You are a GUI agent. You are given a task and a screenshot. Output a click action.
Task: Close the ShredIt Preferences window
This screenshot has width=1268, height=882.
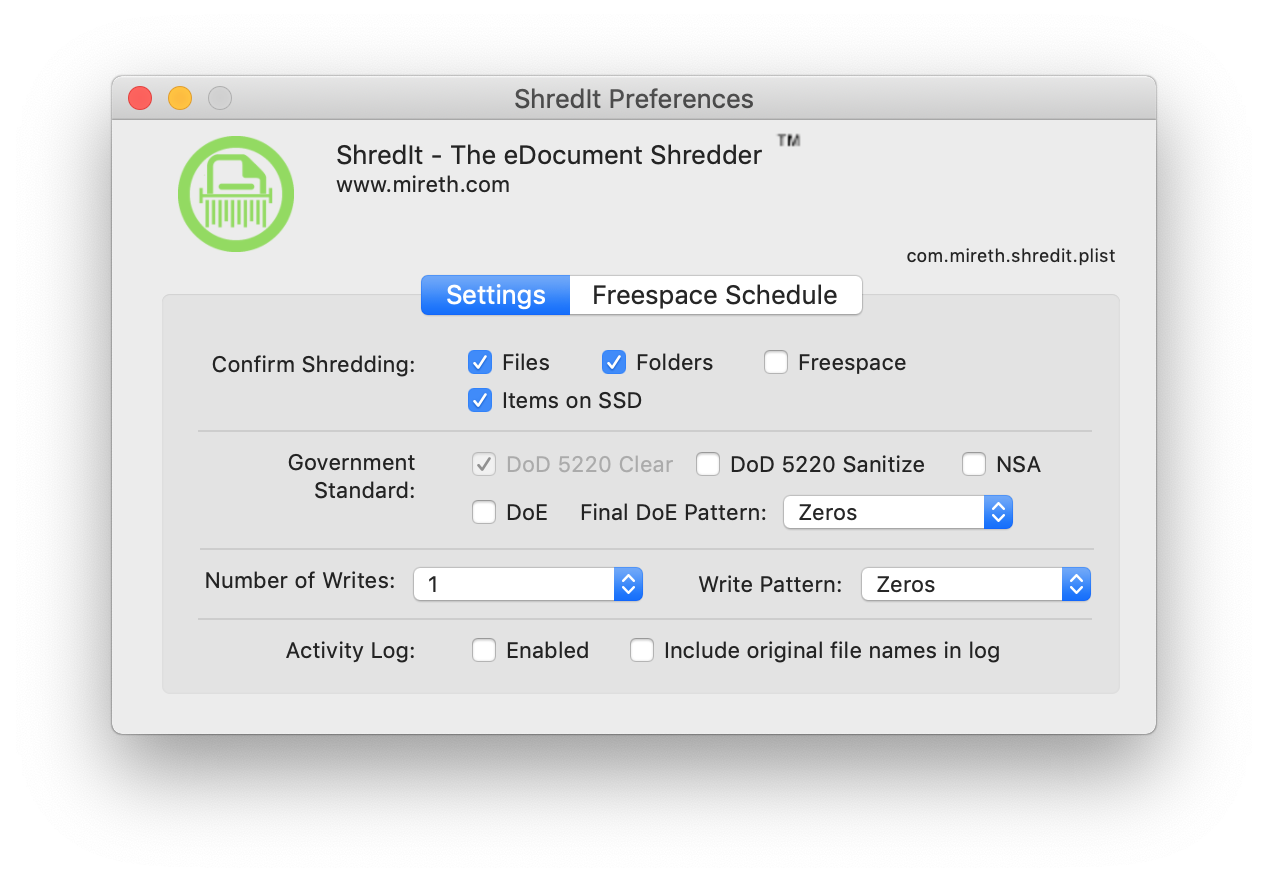(140, 98)
